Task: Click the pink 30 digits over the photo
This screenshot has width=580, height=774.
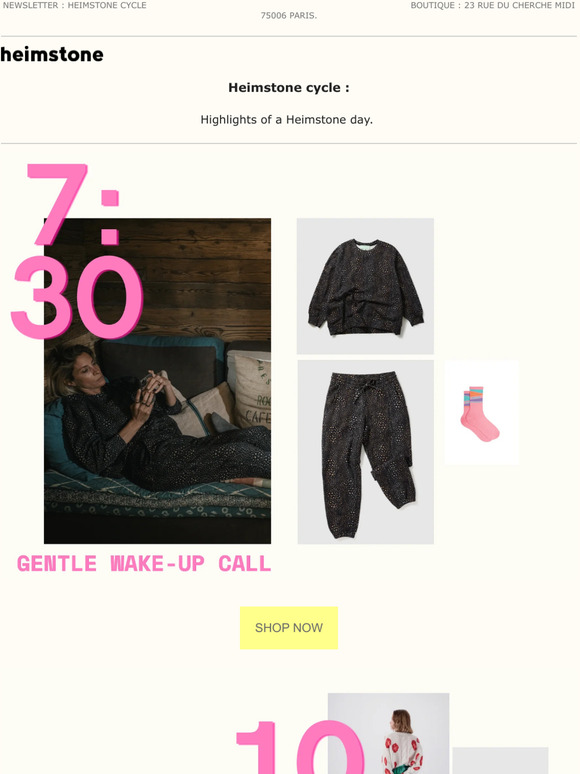Action: [x=77, y=298]
